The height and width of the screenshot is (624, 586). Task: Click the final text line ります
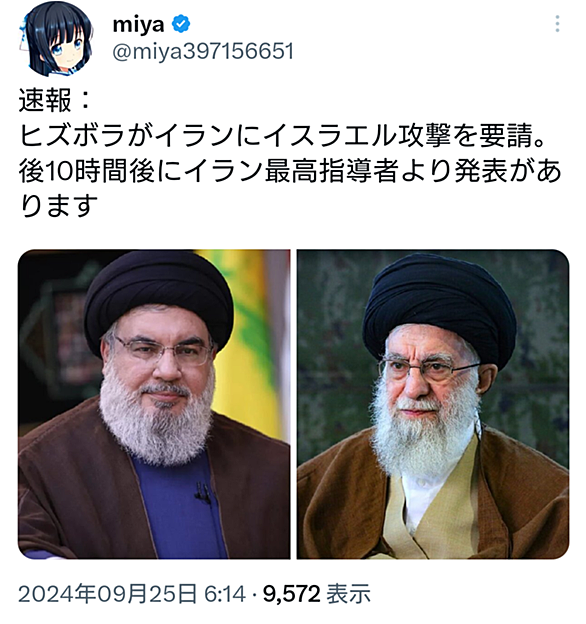pos(58,206)
